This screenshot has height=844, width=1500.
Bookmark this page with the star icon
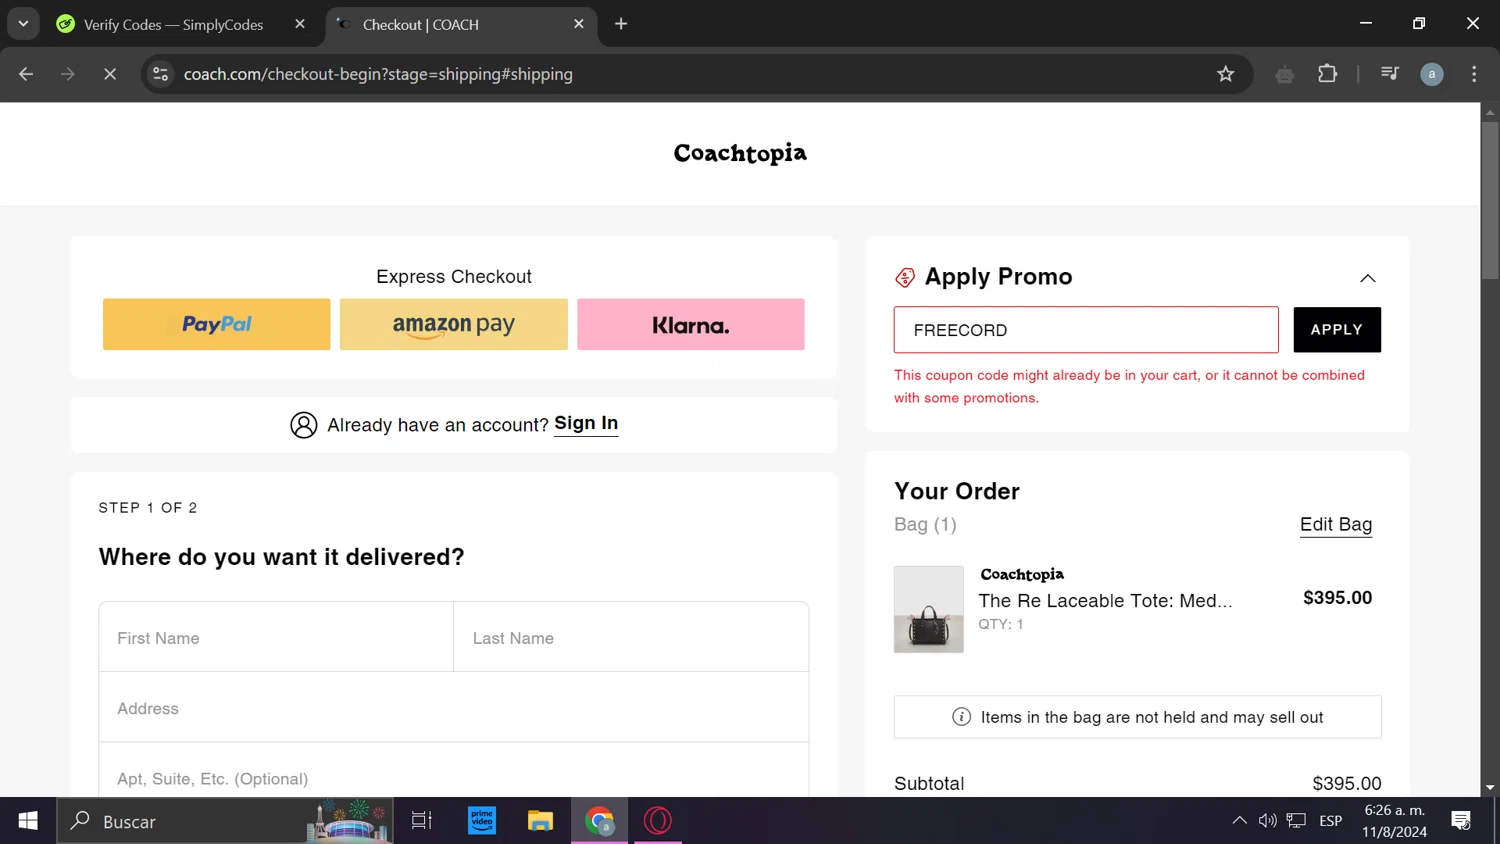pyautogui.click(x=1226, y=74)
